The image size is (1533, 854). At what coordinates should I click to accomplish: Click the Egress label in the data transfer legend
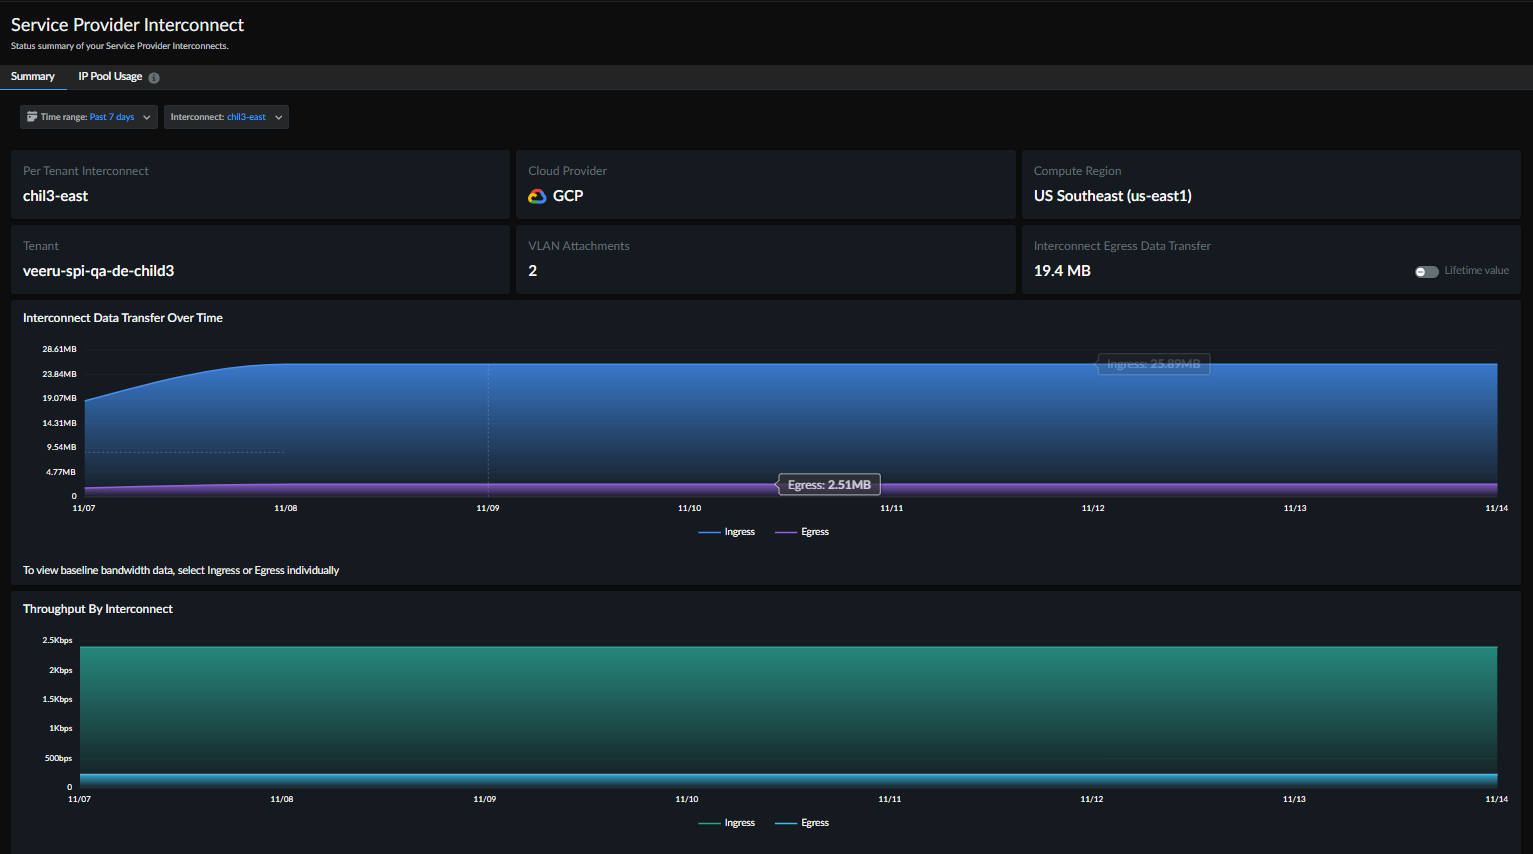[x=814, y=532]
